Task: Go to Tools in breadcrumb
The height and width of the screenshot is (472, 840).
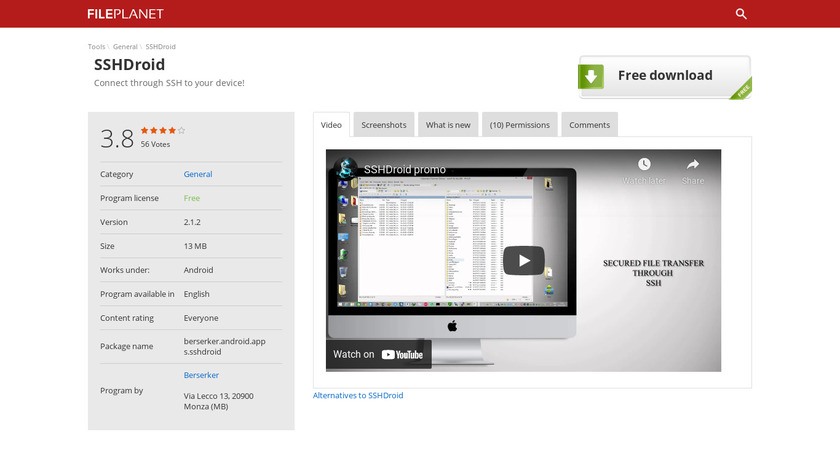Action: click(x=96, y=47)
